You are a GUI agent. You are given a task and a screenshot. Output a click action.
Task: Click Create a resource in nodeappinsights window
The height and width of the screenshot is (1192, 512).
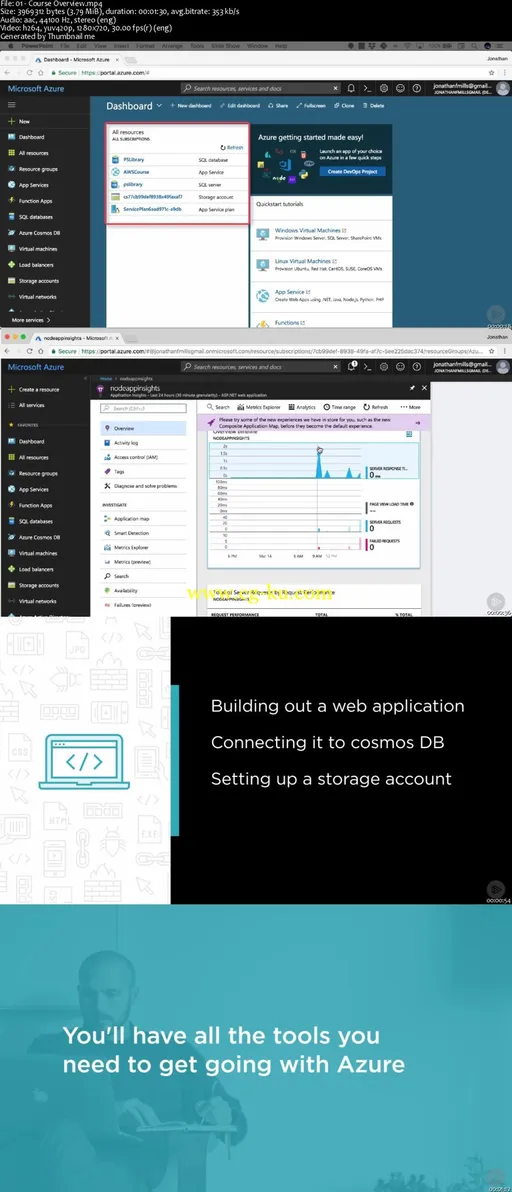33,389
